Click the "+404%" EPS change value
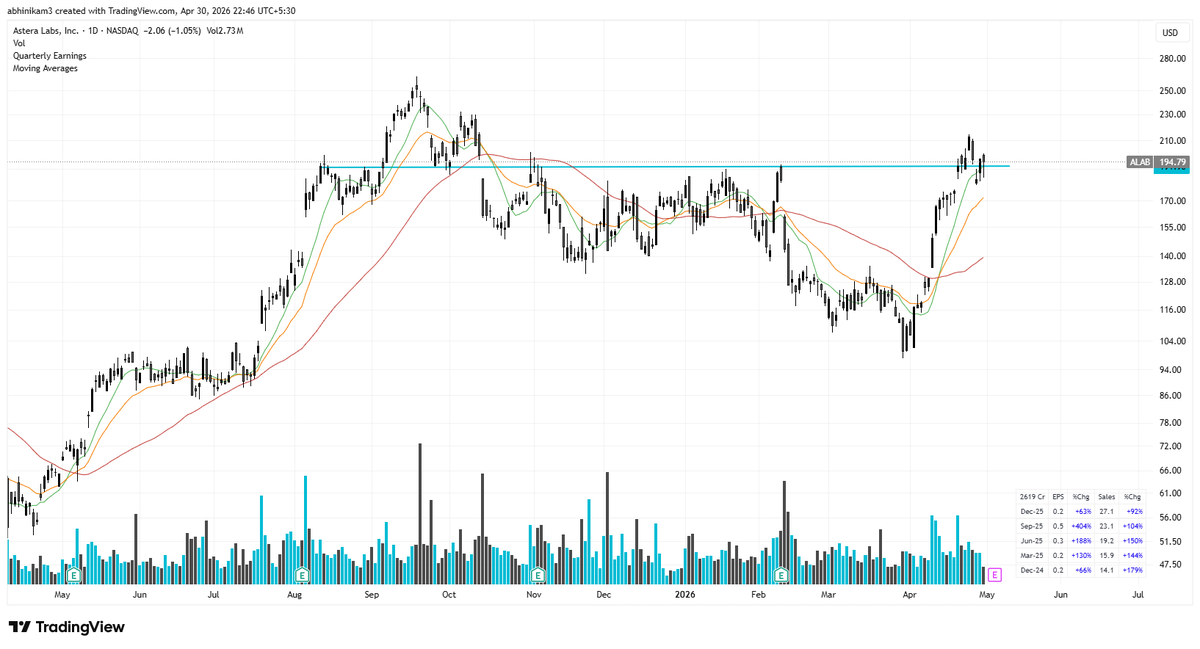Viewport: 1200px width, 649px height. click(x=1080, y=525)
